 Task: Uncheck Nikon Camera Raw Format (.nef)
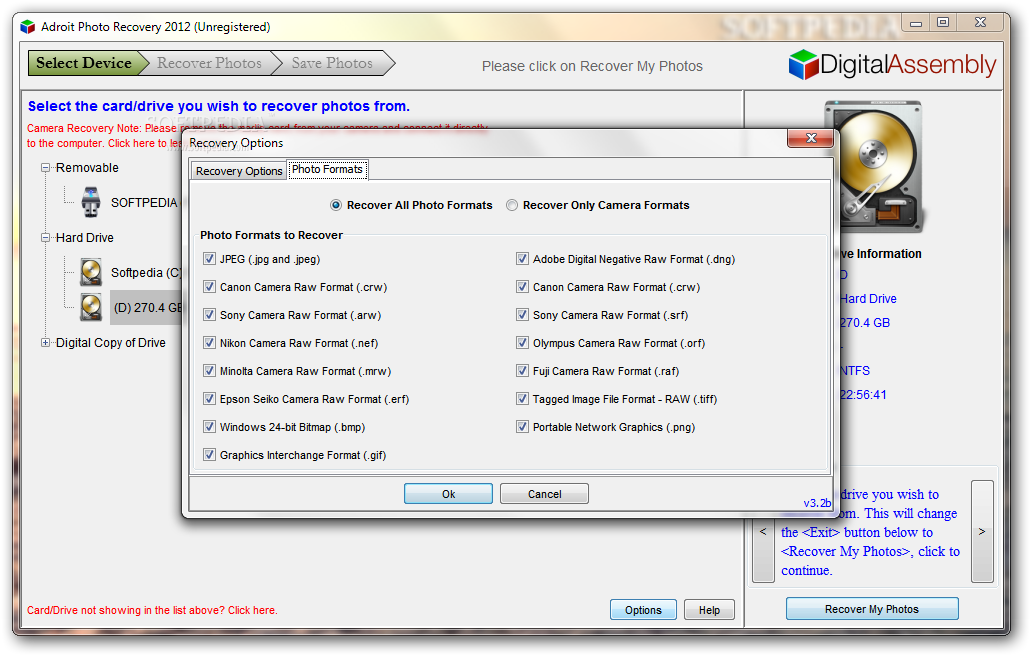[x=209, y=343]
